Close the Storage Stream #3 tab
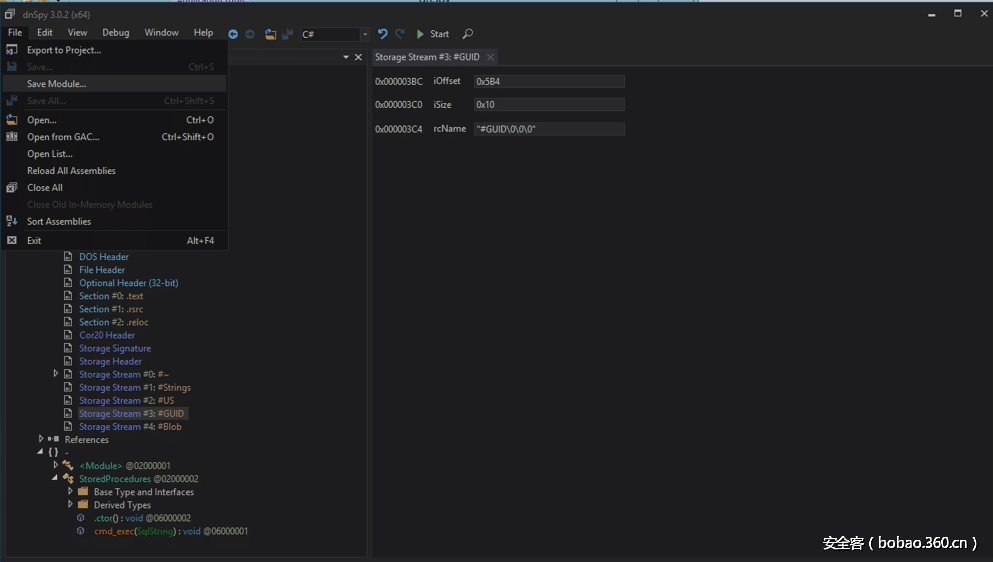This screenshot has height=562, width=993. (x=490, y=58)
